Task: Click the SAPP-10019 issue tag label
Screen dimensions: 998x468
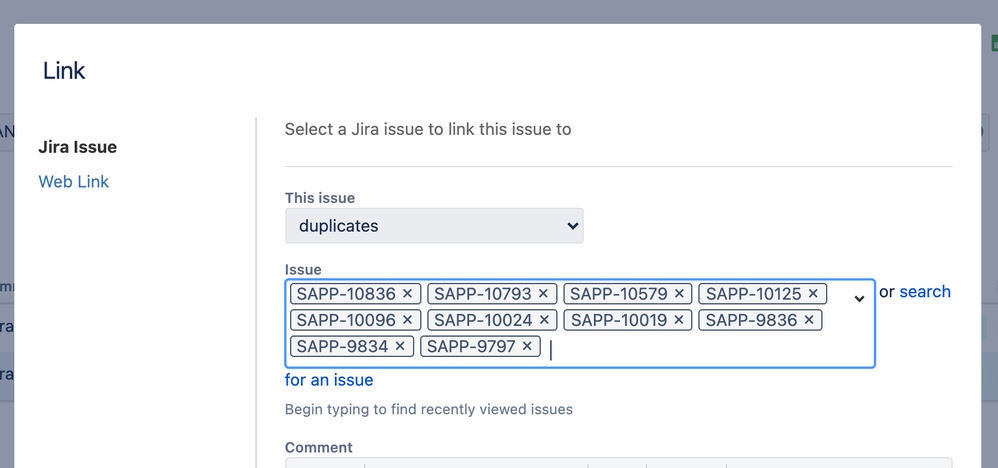Action: click(x=619, y=320)
